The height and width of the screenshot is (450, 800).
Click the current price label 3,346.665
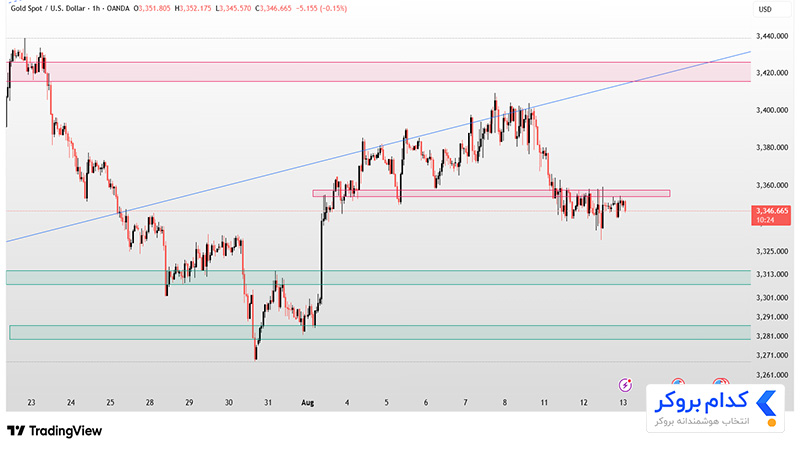pos(771,215)
